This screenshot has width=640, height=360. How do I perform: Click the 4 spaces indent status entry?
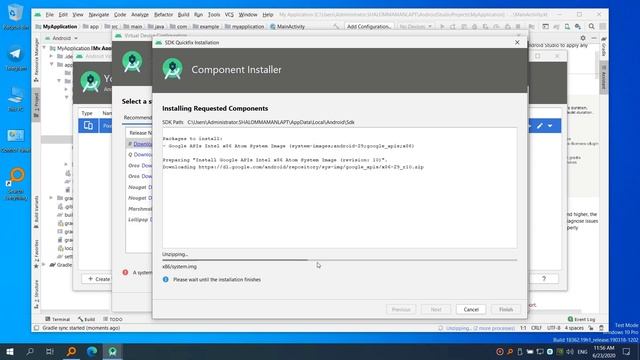point(574,328)
